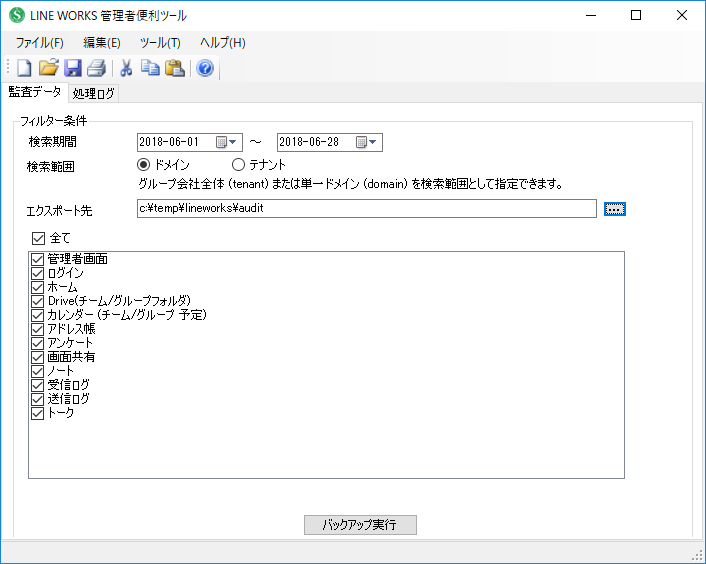Toggle the カレンダー (チーム/グループ 予定) checkbox
The width and height of the screenshot is (706, 564).
pyautogui.click(x=37, y=315)
